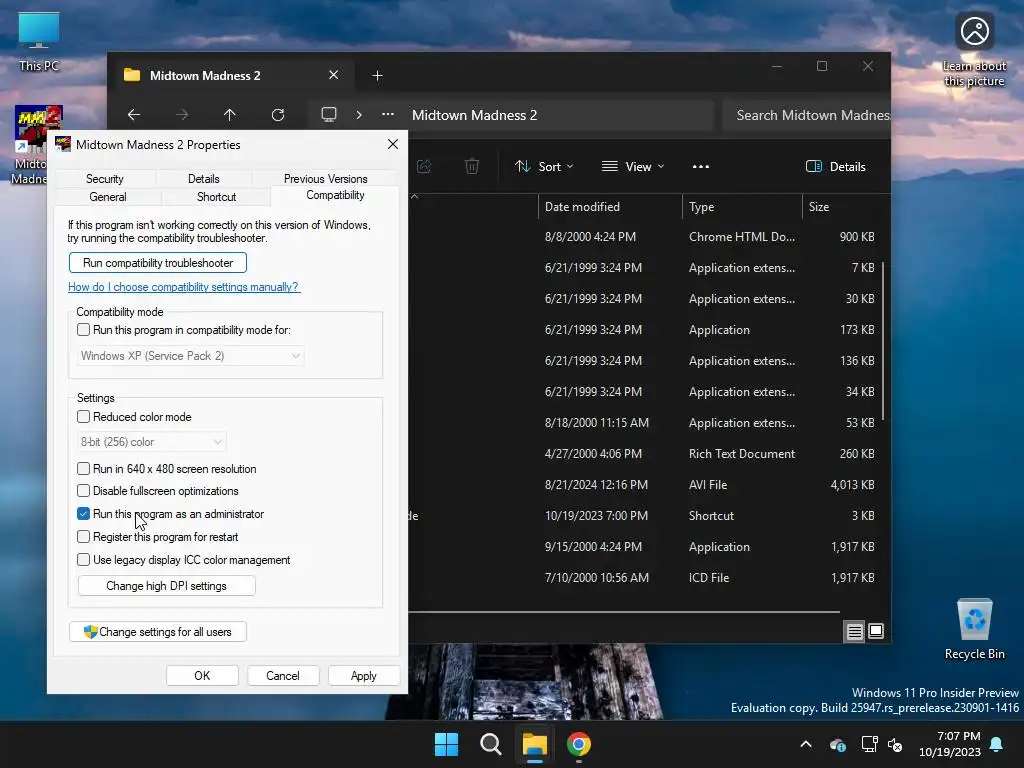The image size is (1024, 768).
Task: Click Cancel in Properties dialog
Action: [x=283, y=676]
